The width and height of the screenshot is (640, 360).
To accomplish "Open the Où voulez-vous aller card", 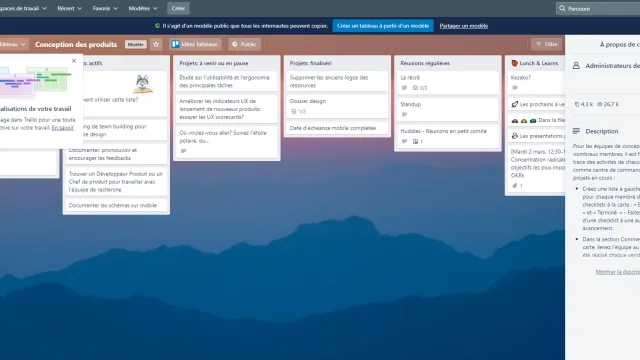I will 227,142.
